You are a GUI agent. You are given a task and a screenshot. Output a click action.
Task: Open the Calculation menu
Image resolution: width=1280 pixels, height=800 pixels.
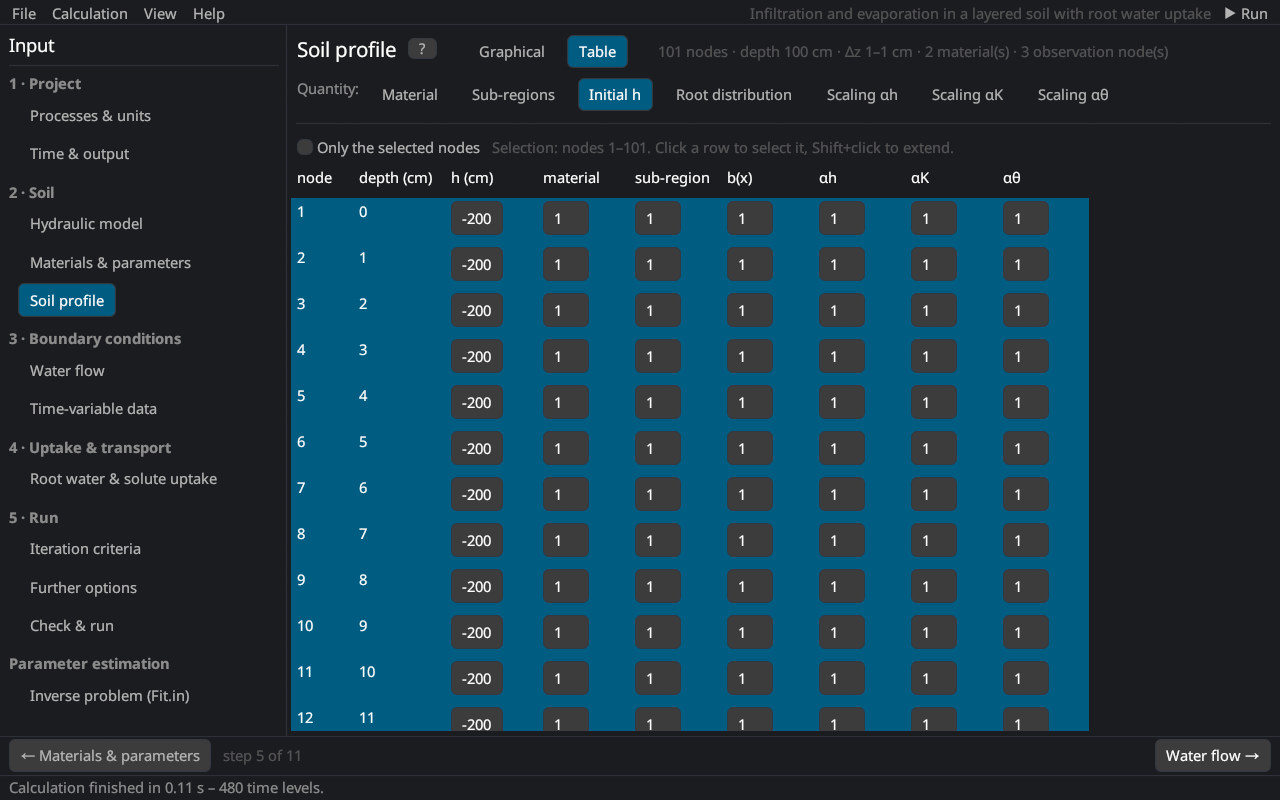click(90, 14)
